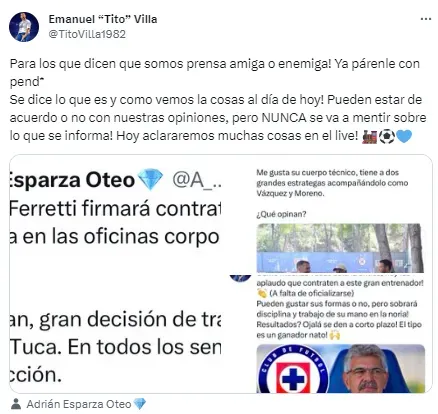Open the training ground photo thumbnail
Viewport: 438px width, 414px height.
pyautogui.click(x=340, y=248)
